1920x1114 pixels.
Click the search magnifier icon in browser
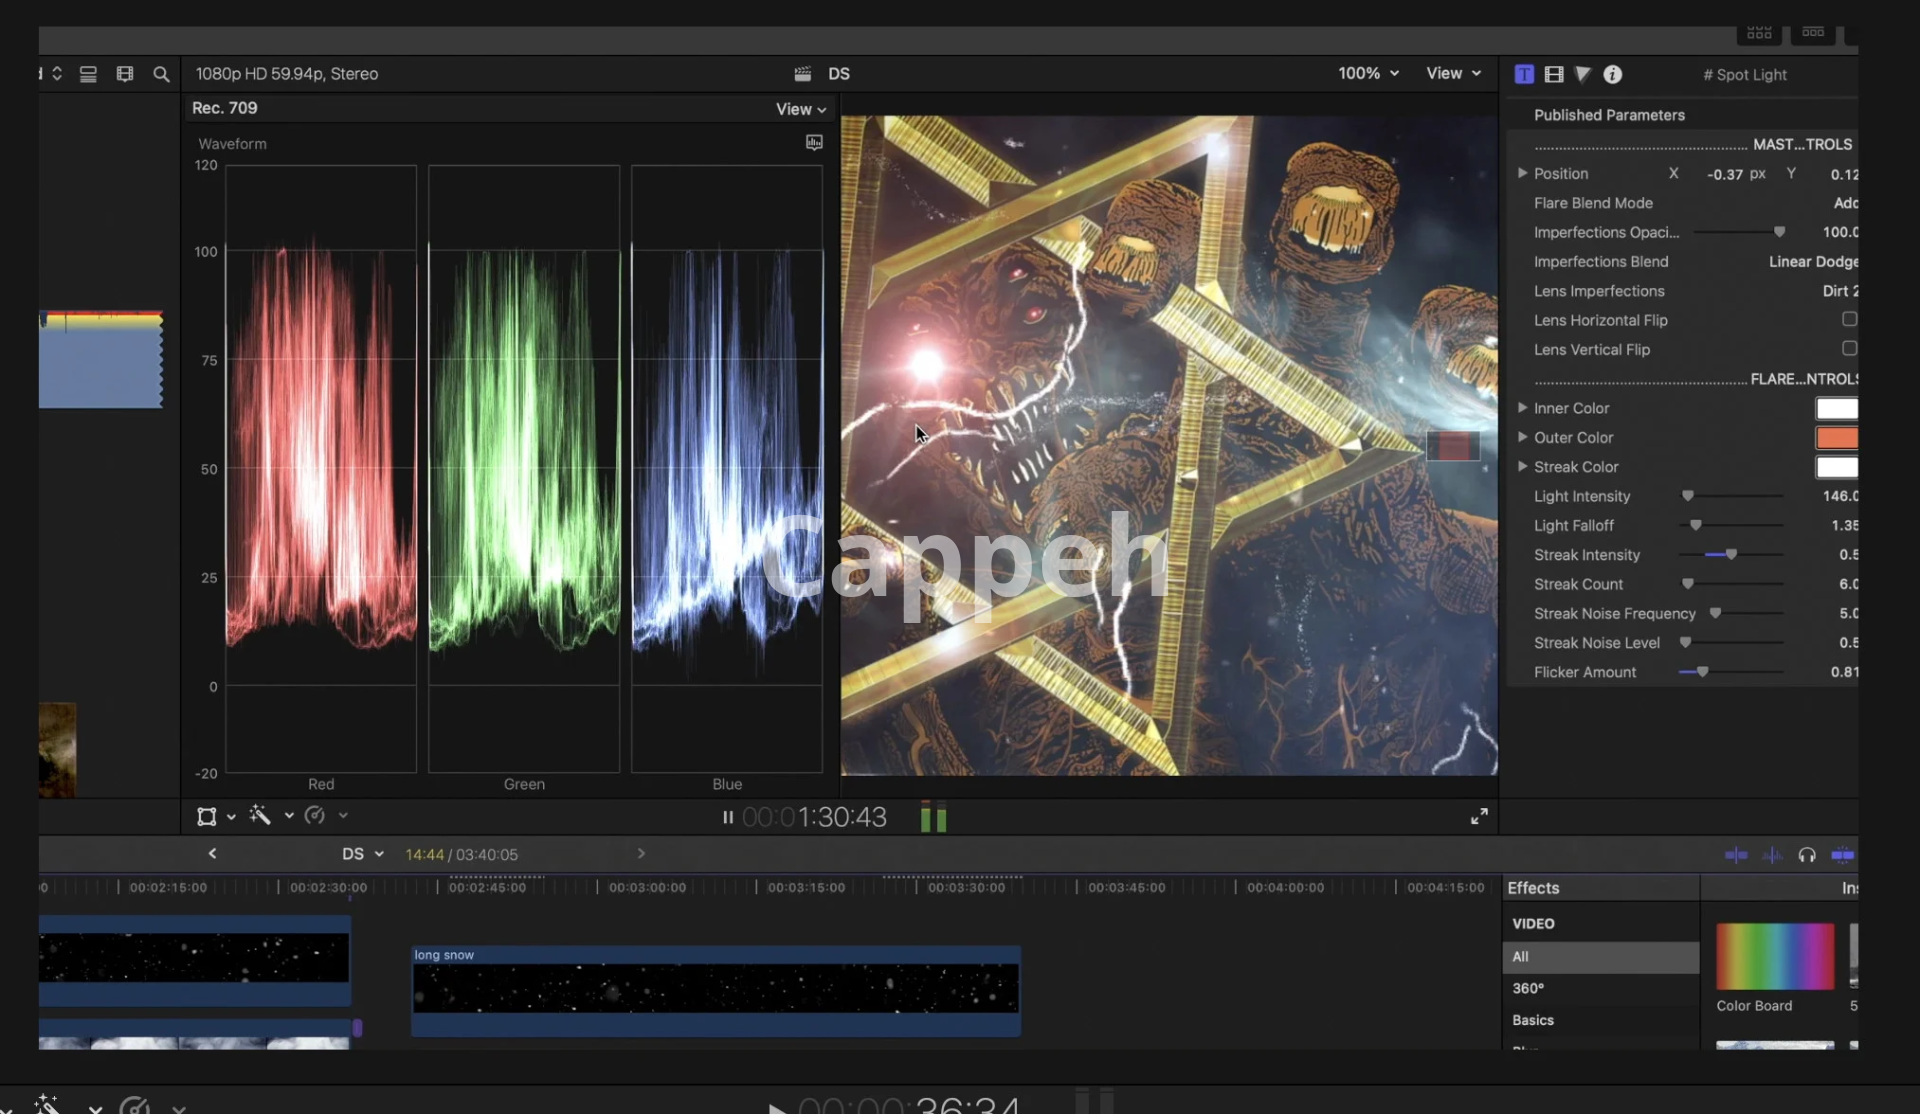pyautogui.click(x=161, y=74)
